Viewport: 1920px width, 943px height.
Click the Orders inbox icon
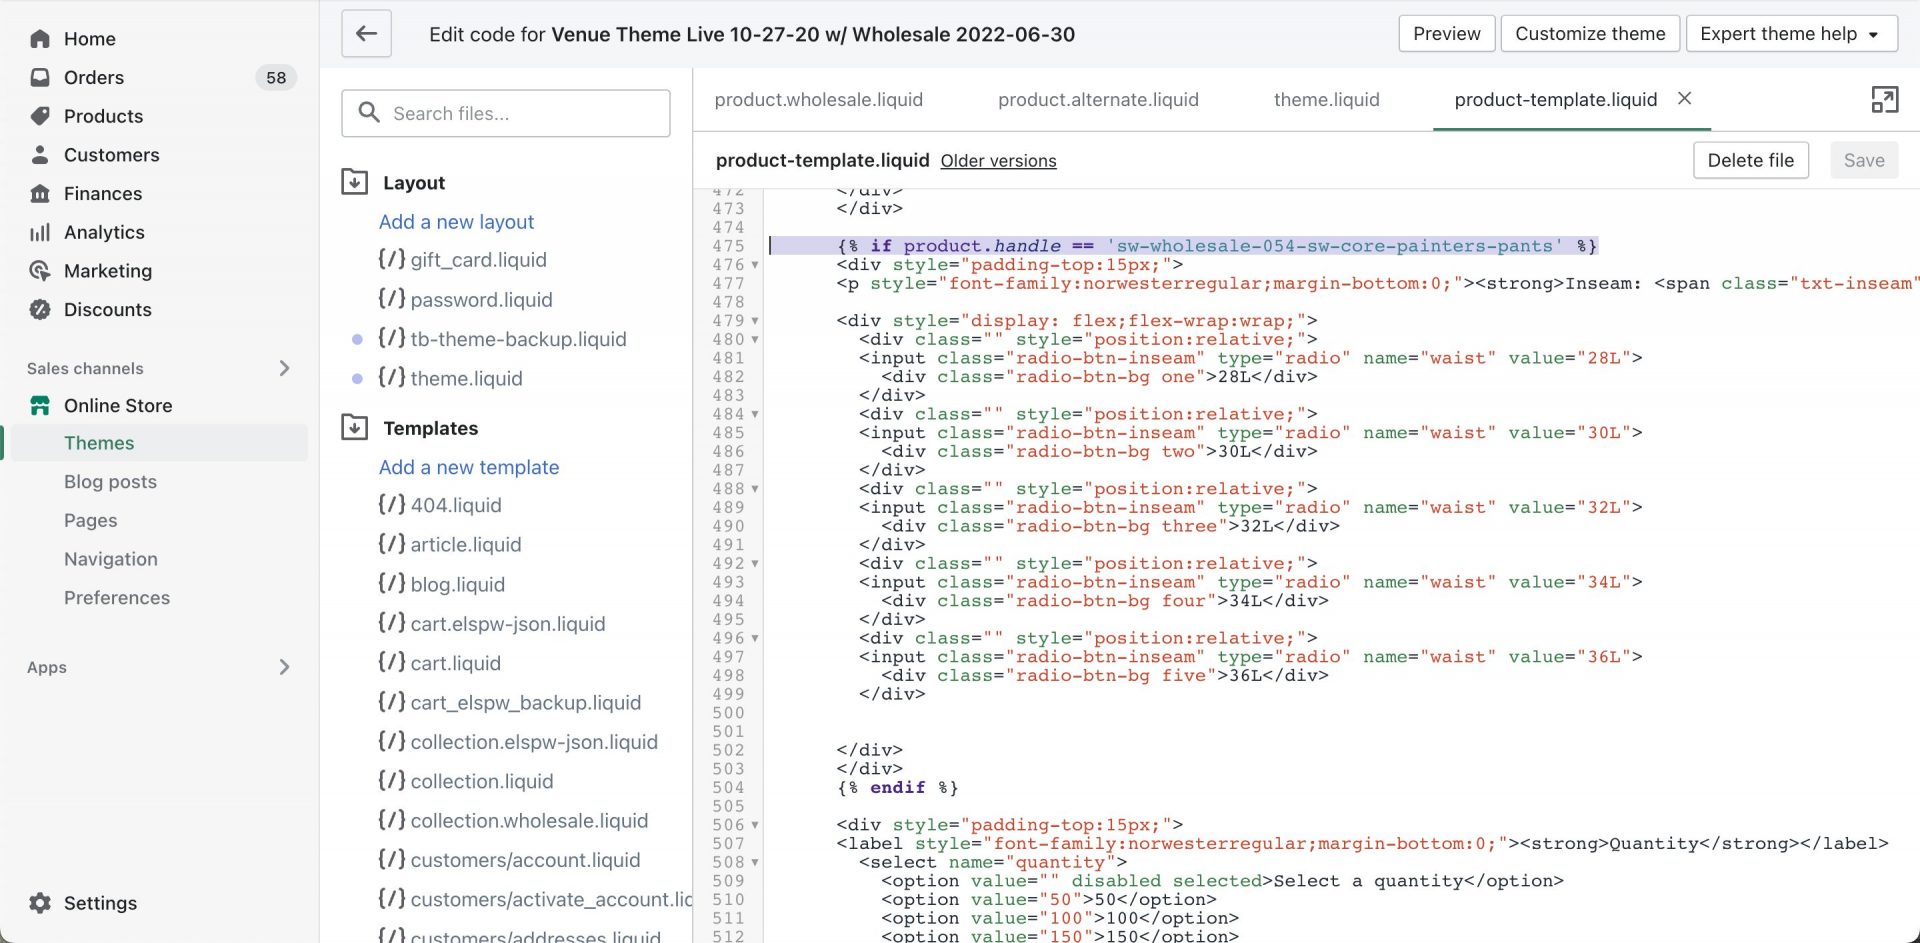pyautogui.click(x=40, y=77)
